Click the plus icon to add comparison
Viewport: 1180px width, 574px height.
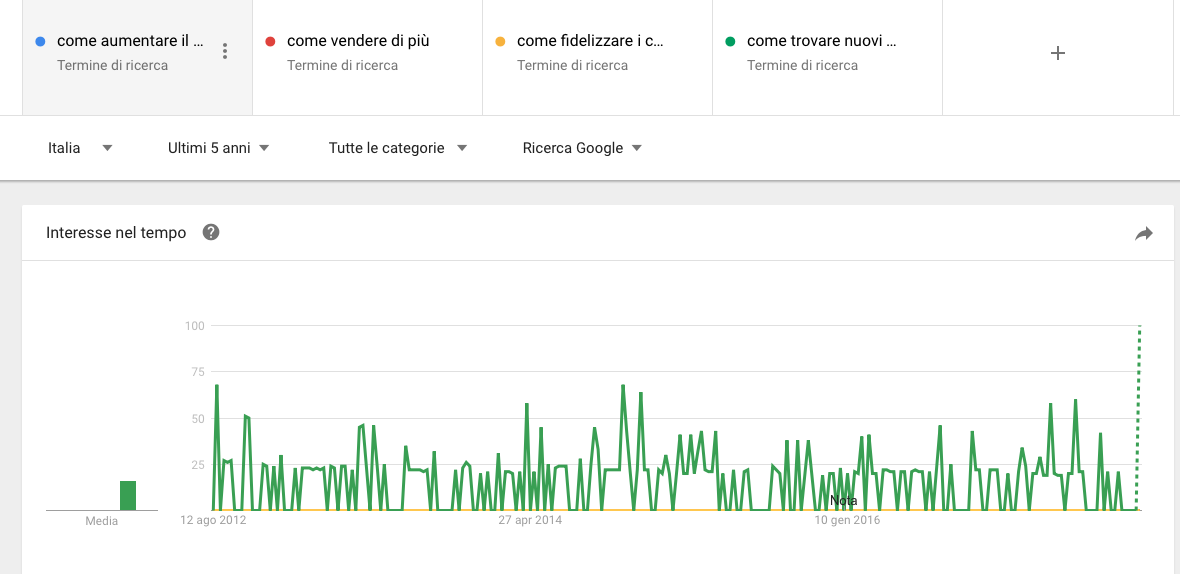click(1057, 53)
